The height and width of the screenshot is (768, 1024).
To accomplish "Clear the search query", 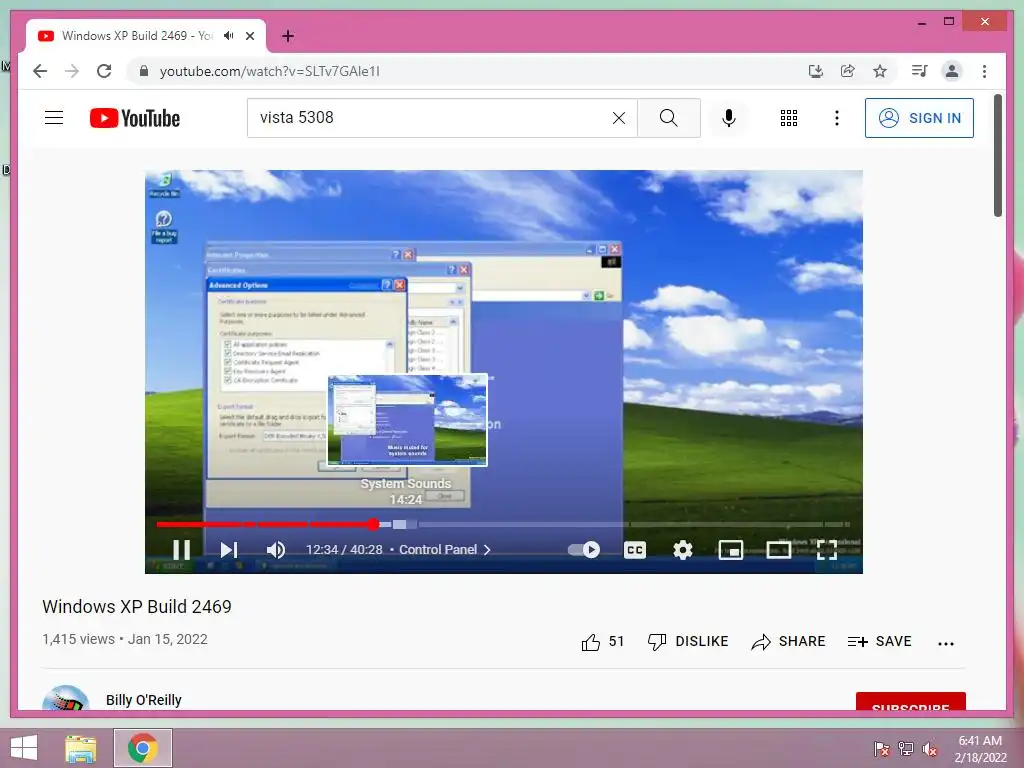I will (618, 118).
